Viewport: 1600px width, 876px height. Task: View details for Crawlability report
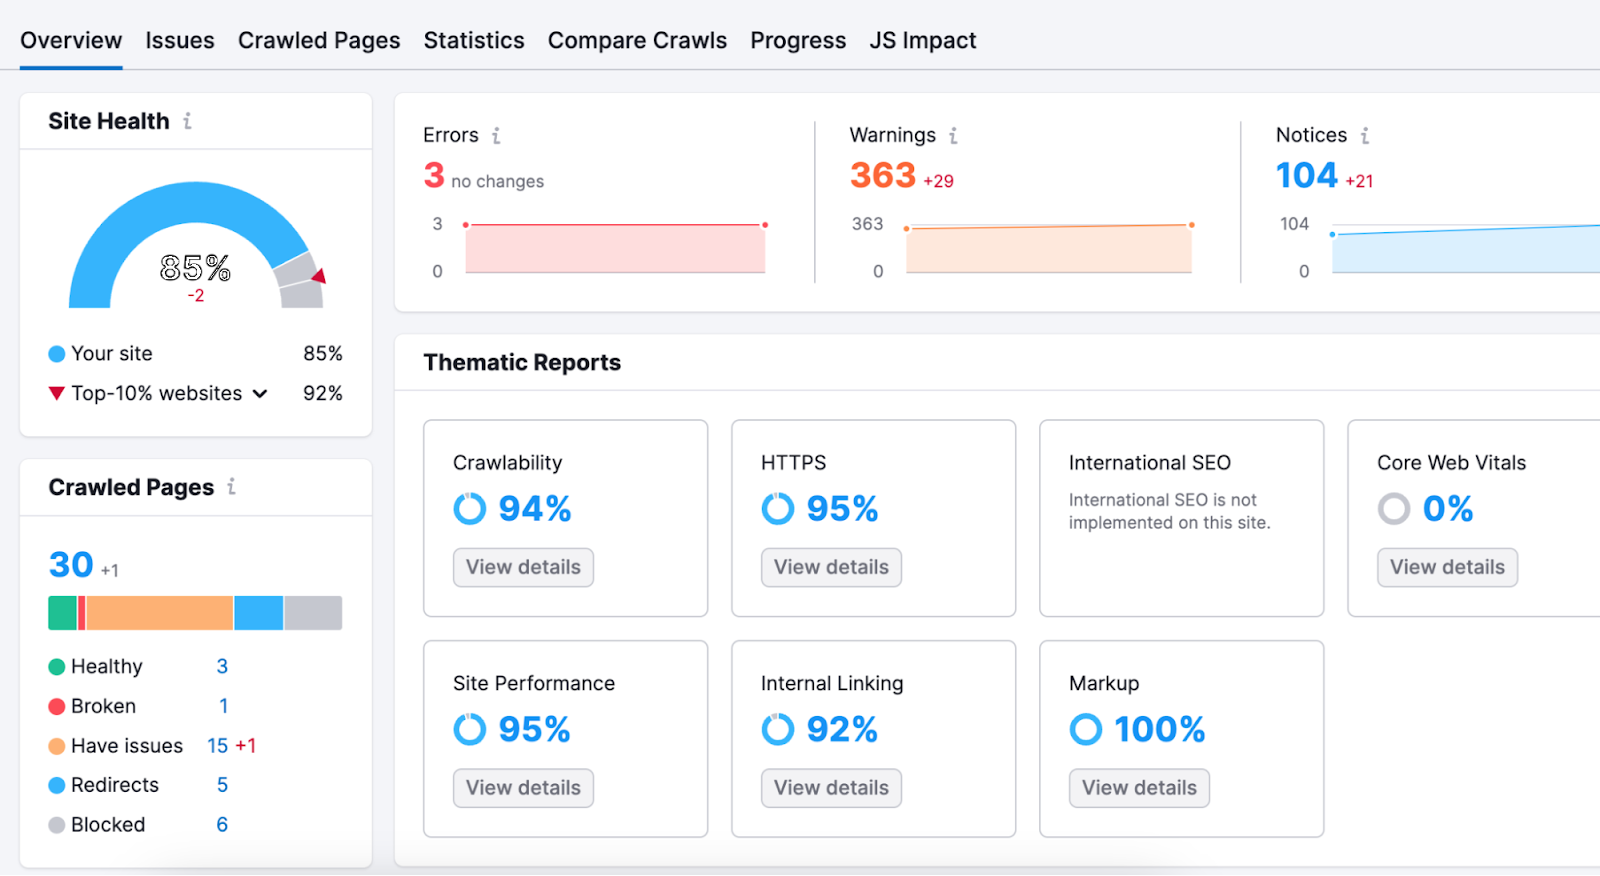[523, 567]
